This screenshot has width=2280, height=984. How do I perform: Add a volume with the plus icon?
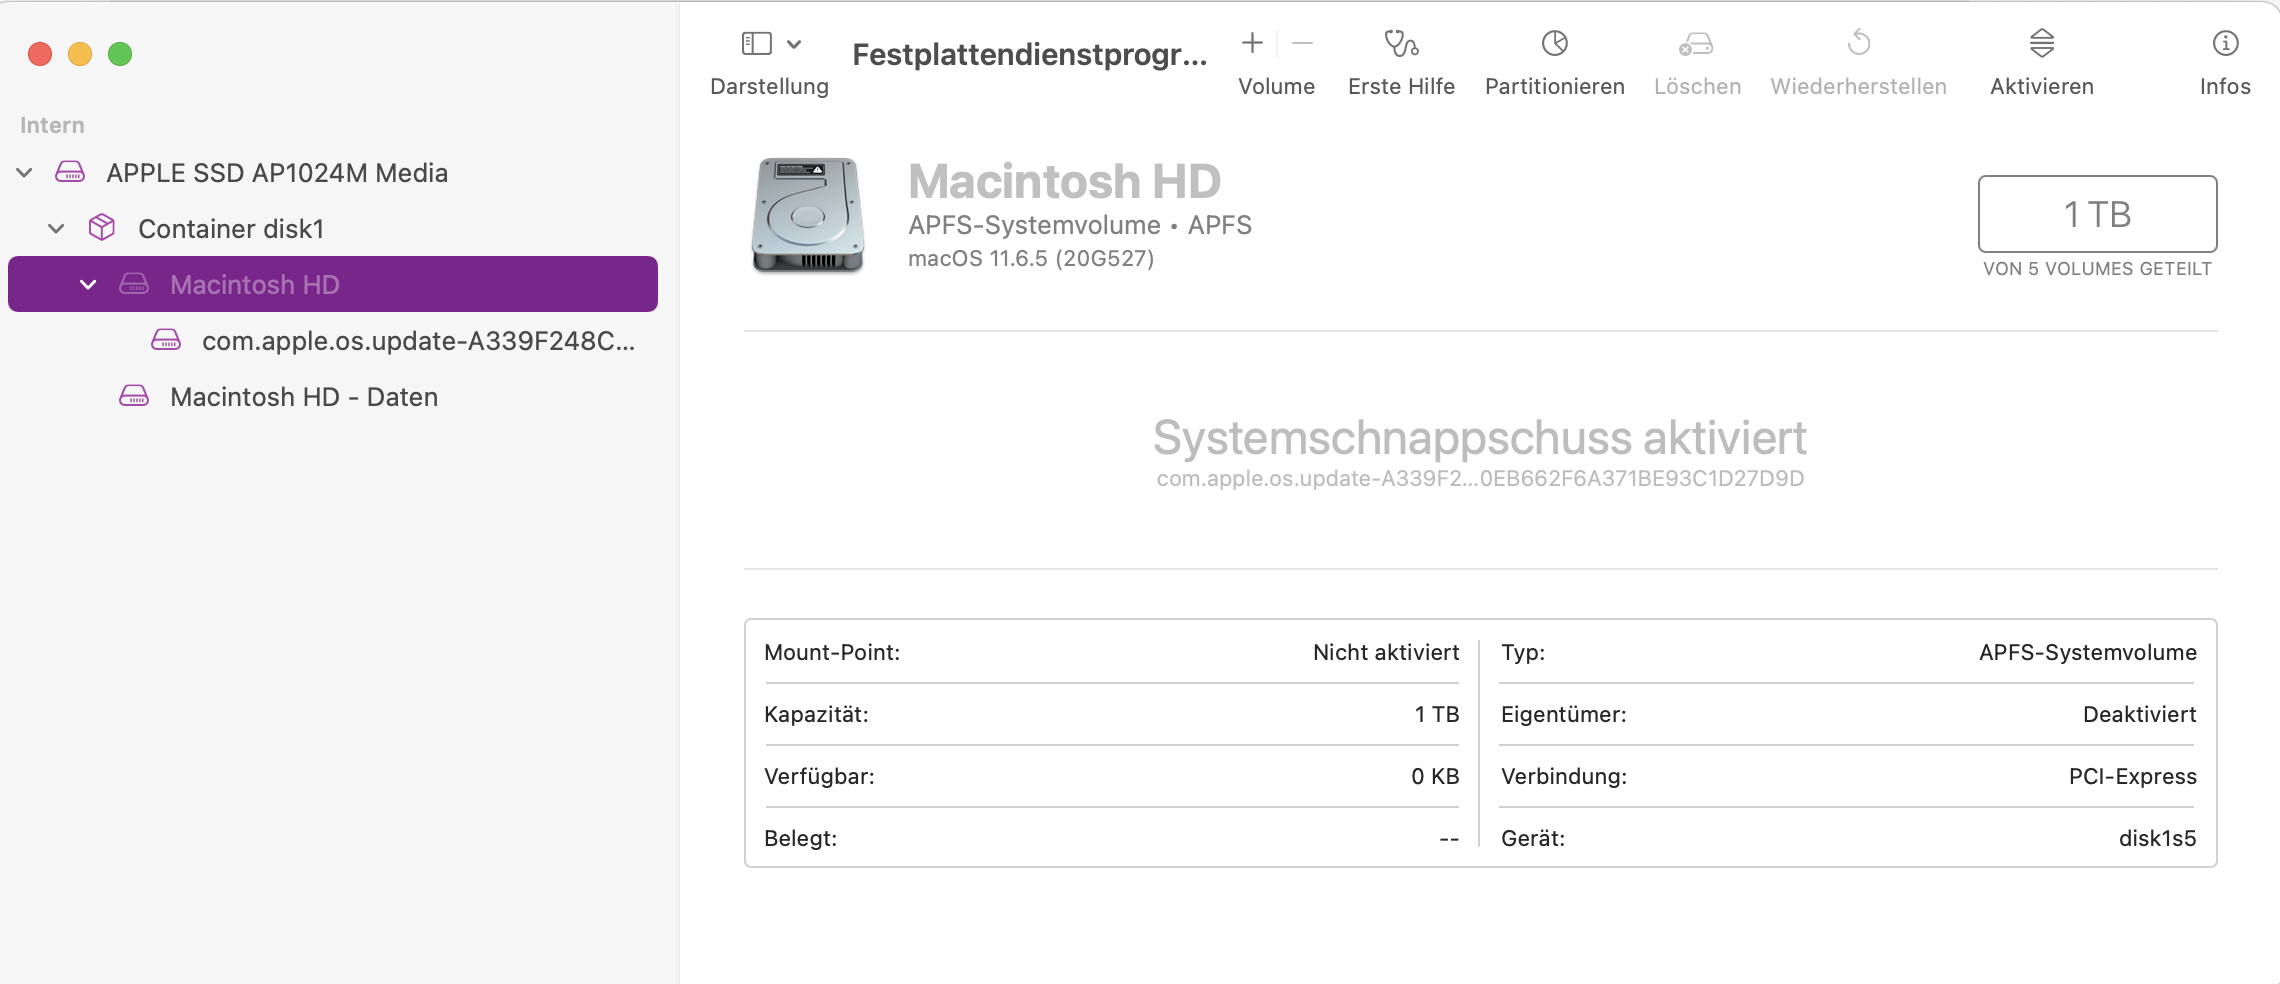tap(1252, 43)
